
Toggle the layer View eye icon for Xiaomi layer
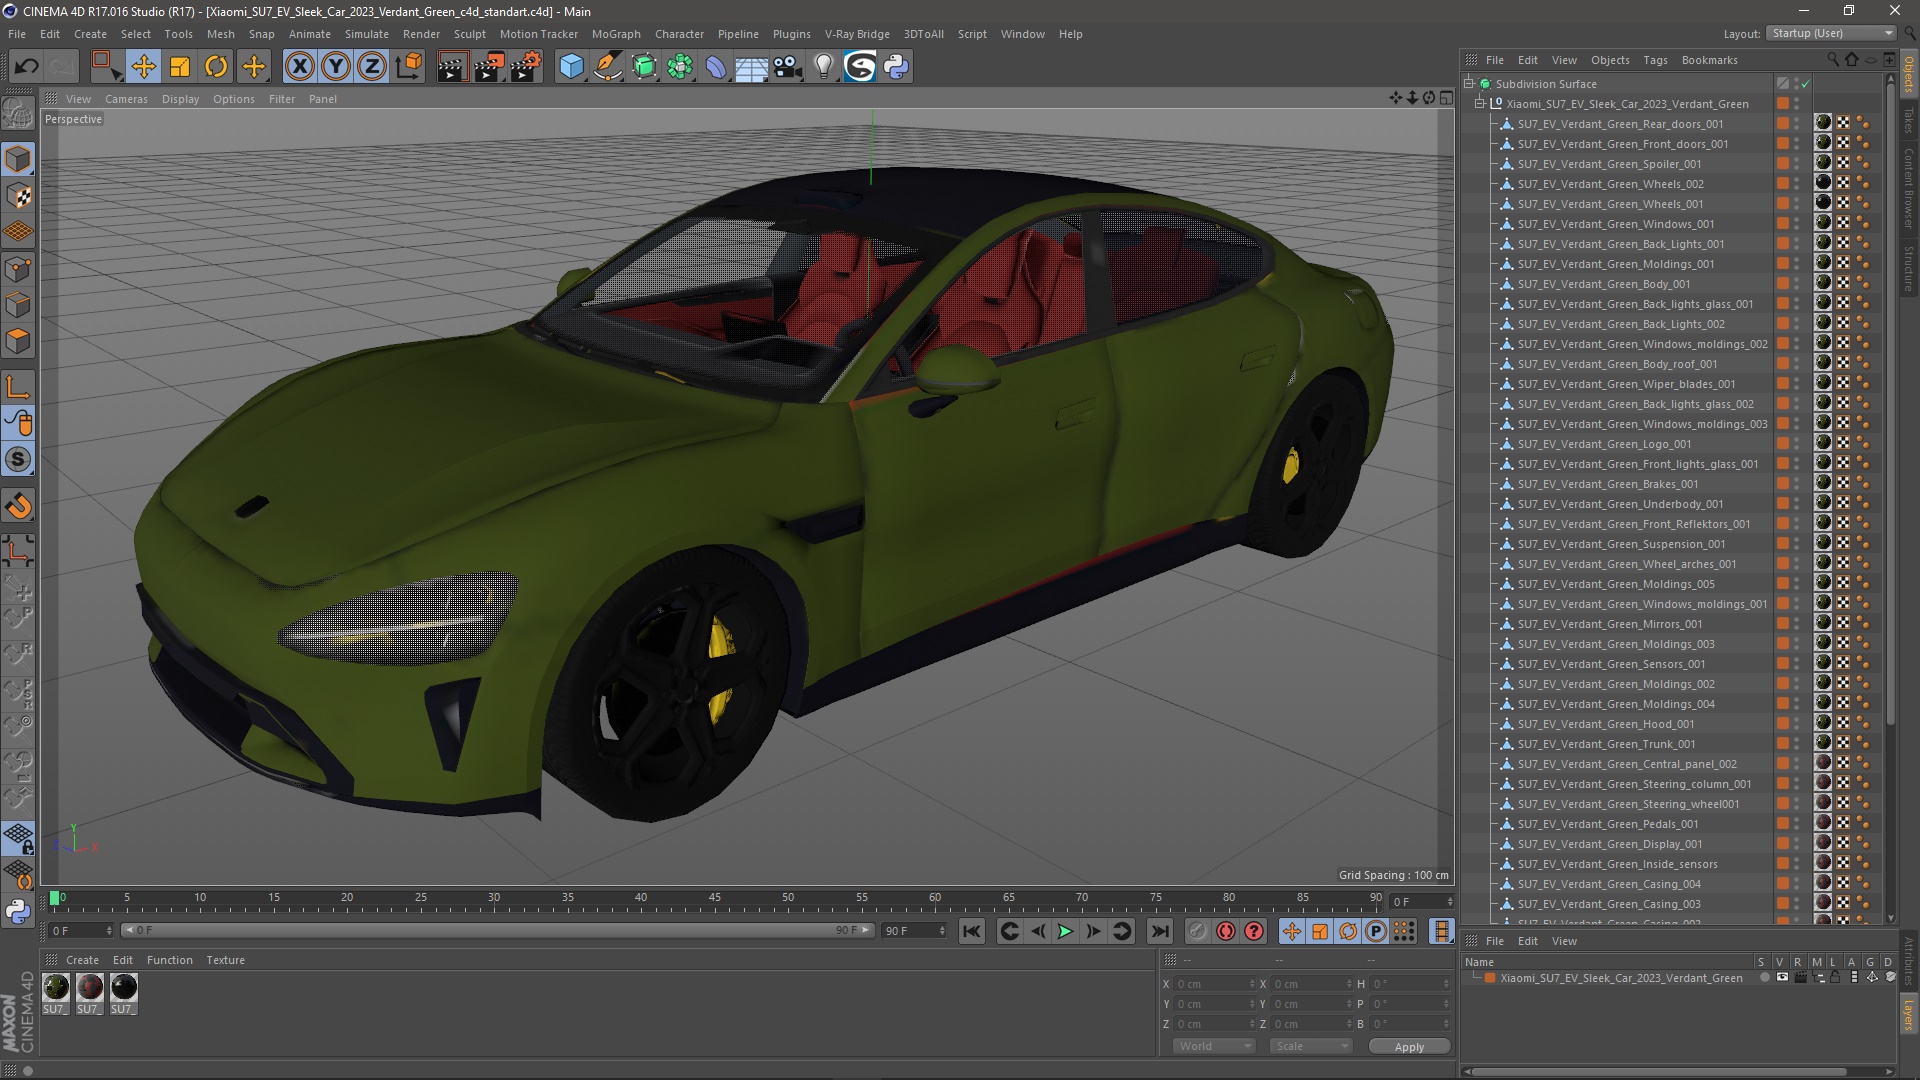(x=1782, y=978)
